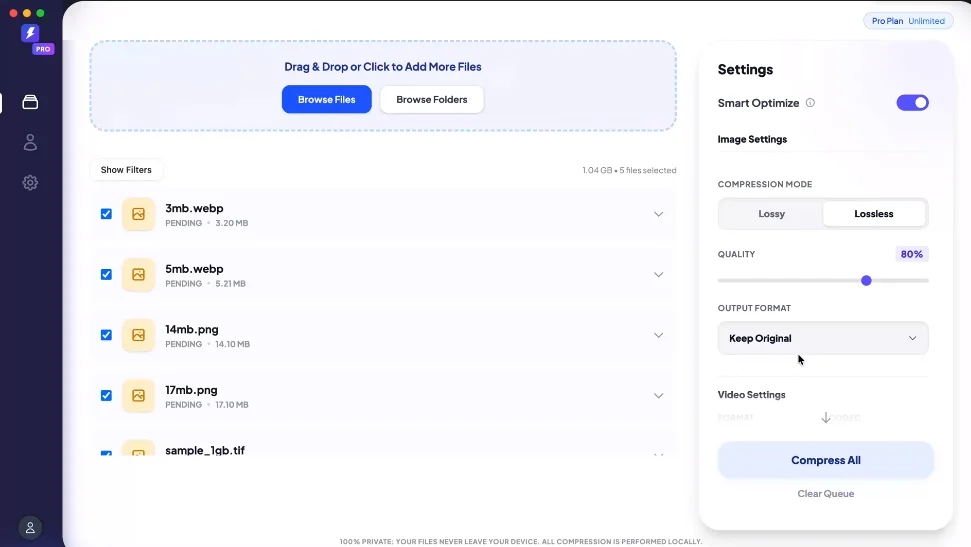Select the Lossy compression mode
The image size is (971, 547).
tap(772, 214)
